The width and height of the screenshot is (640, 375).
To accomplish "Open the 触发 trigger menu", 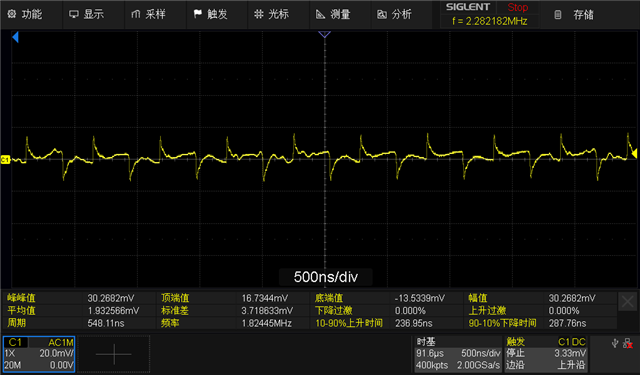I will 210,15.
